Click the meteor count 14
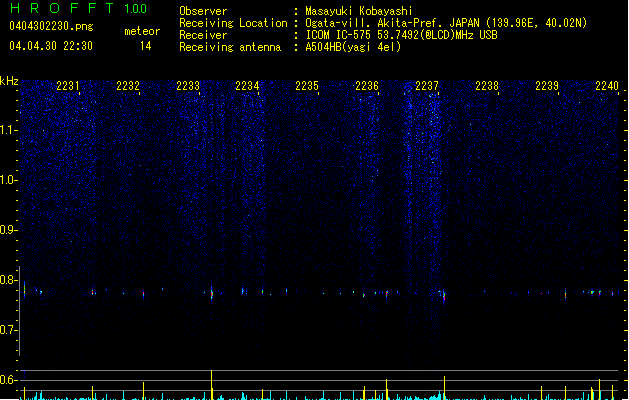 (x=145, y=46)
